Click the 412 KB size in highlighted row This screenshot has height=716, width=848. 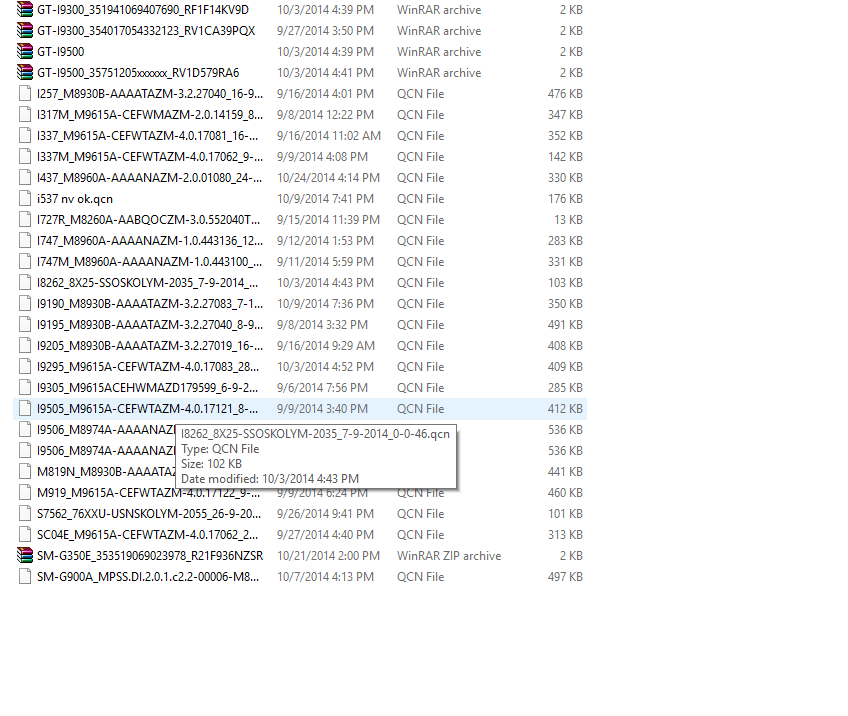coord(565,409)
